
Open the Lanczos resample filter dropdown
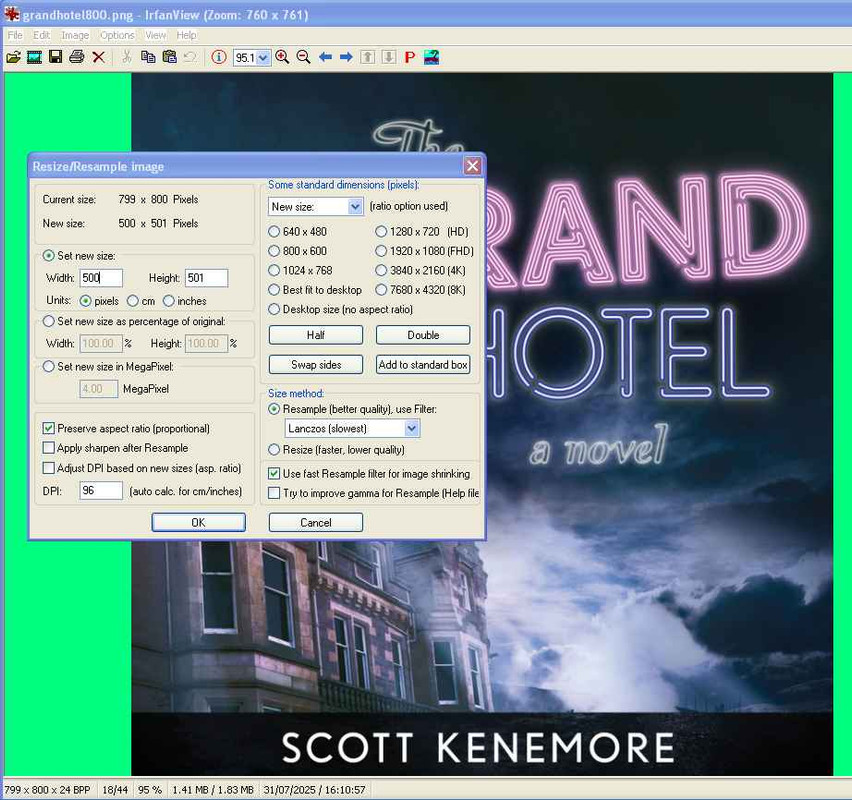pos(412,428)
